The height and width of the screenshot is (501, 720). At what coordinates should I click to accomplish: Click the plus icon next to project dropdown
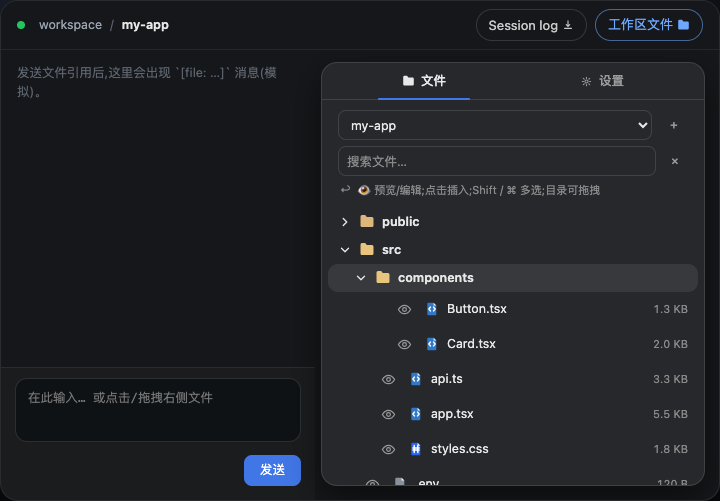(x=674, y=125)
